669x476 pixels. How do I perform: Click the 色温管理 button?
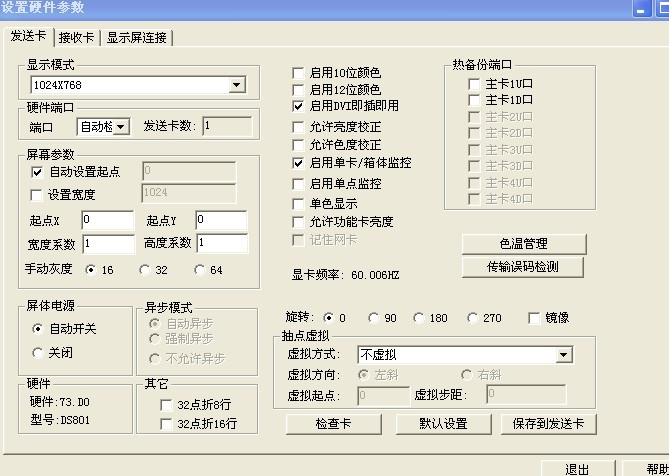tap(522, 244)
